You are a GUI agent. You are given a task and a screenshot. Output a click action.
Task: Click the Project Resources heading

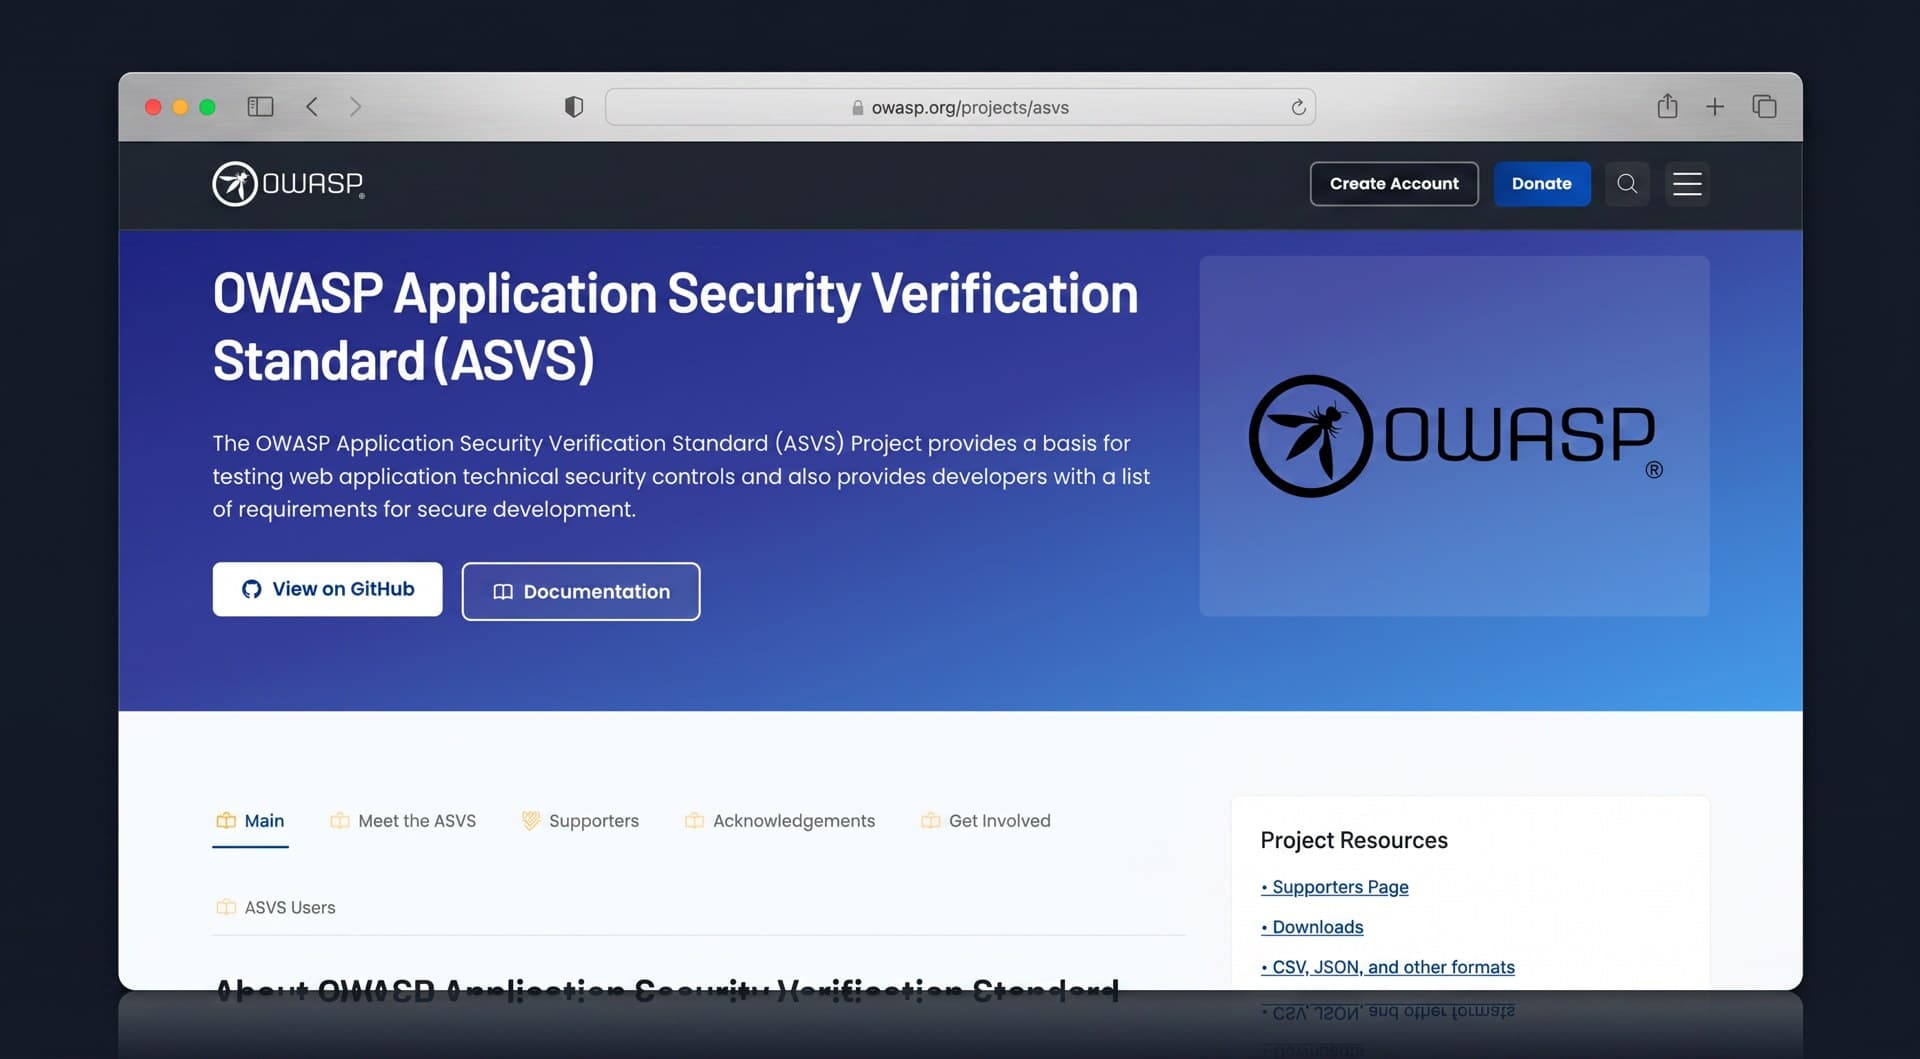[1354, 840]
